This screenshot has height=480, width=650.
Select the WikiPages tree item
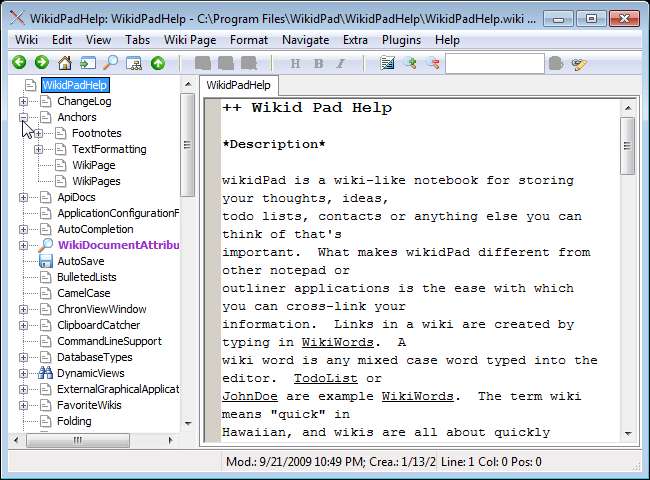tap(96, 181)
